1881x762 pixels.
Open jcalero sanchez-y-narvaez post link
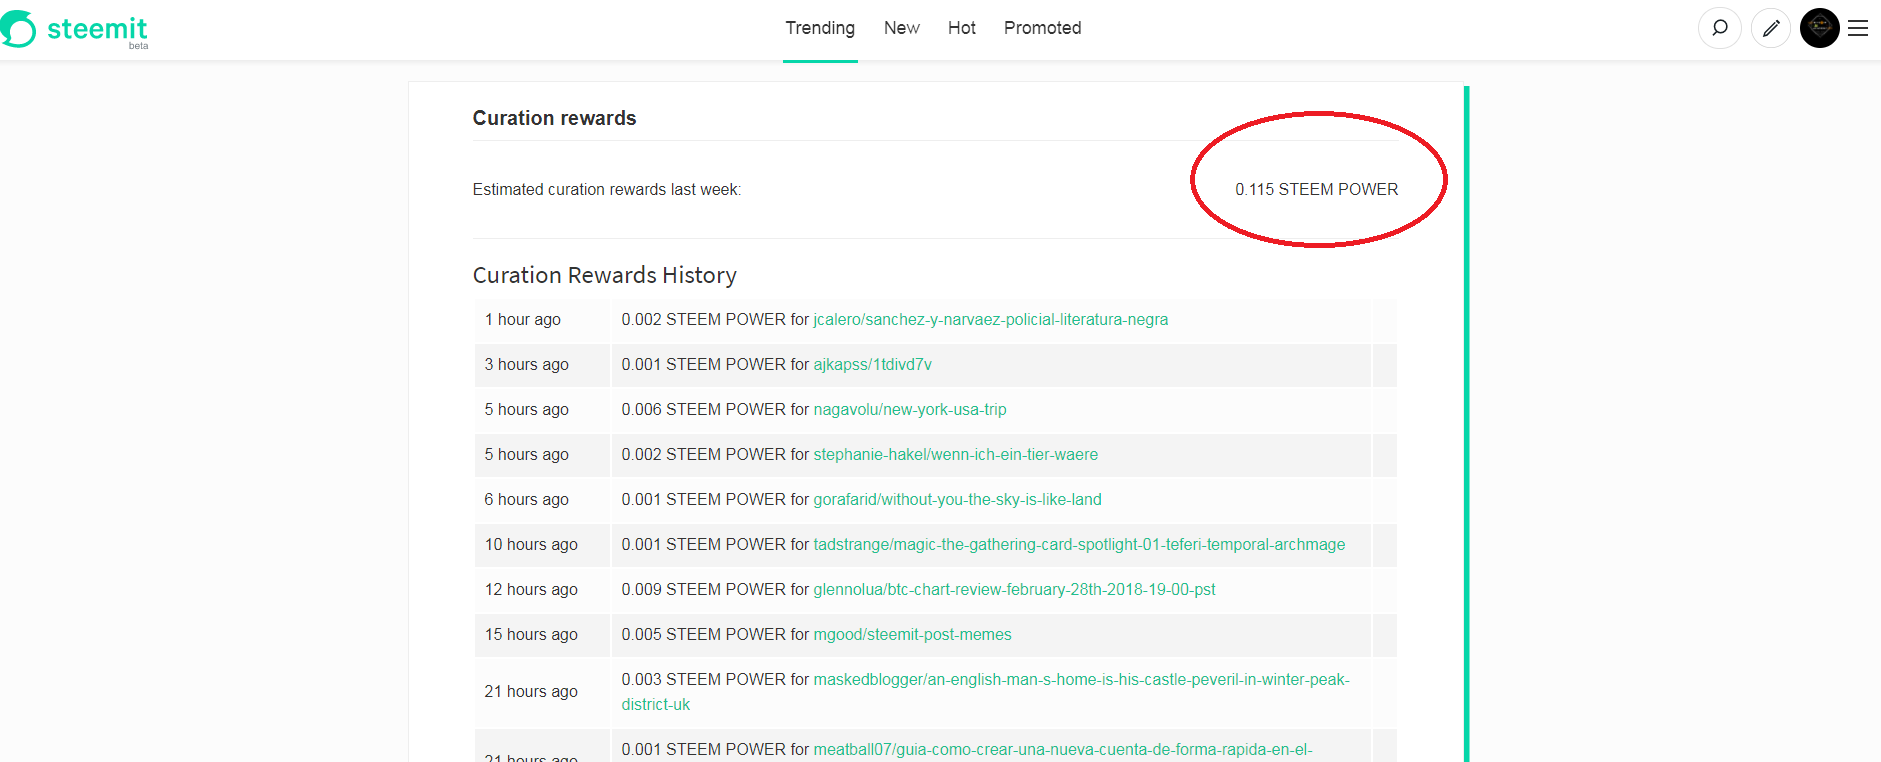(x=991, y=320)
